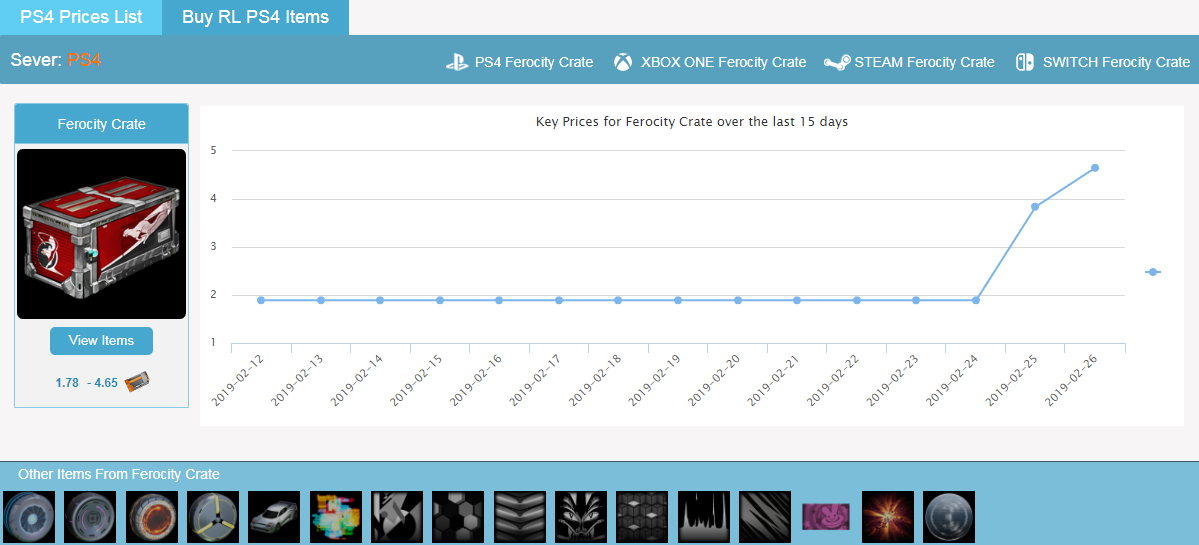This screenshot has height=545, width=1199.
Task: Choose the chevron stripes decal thumbnail
Action: click(520, 517)
